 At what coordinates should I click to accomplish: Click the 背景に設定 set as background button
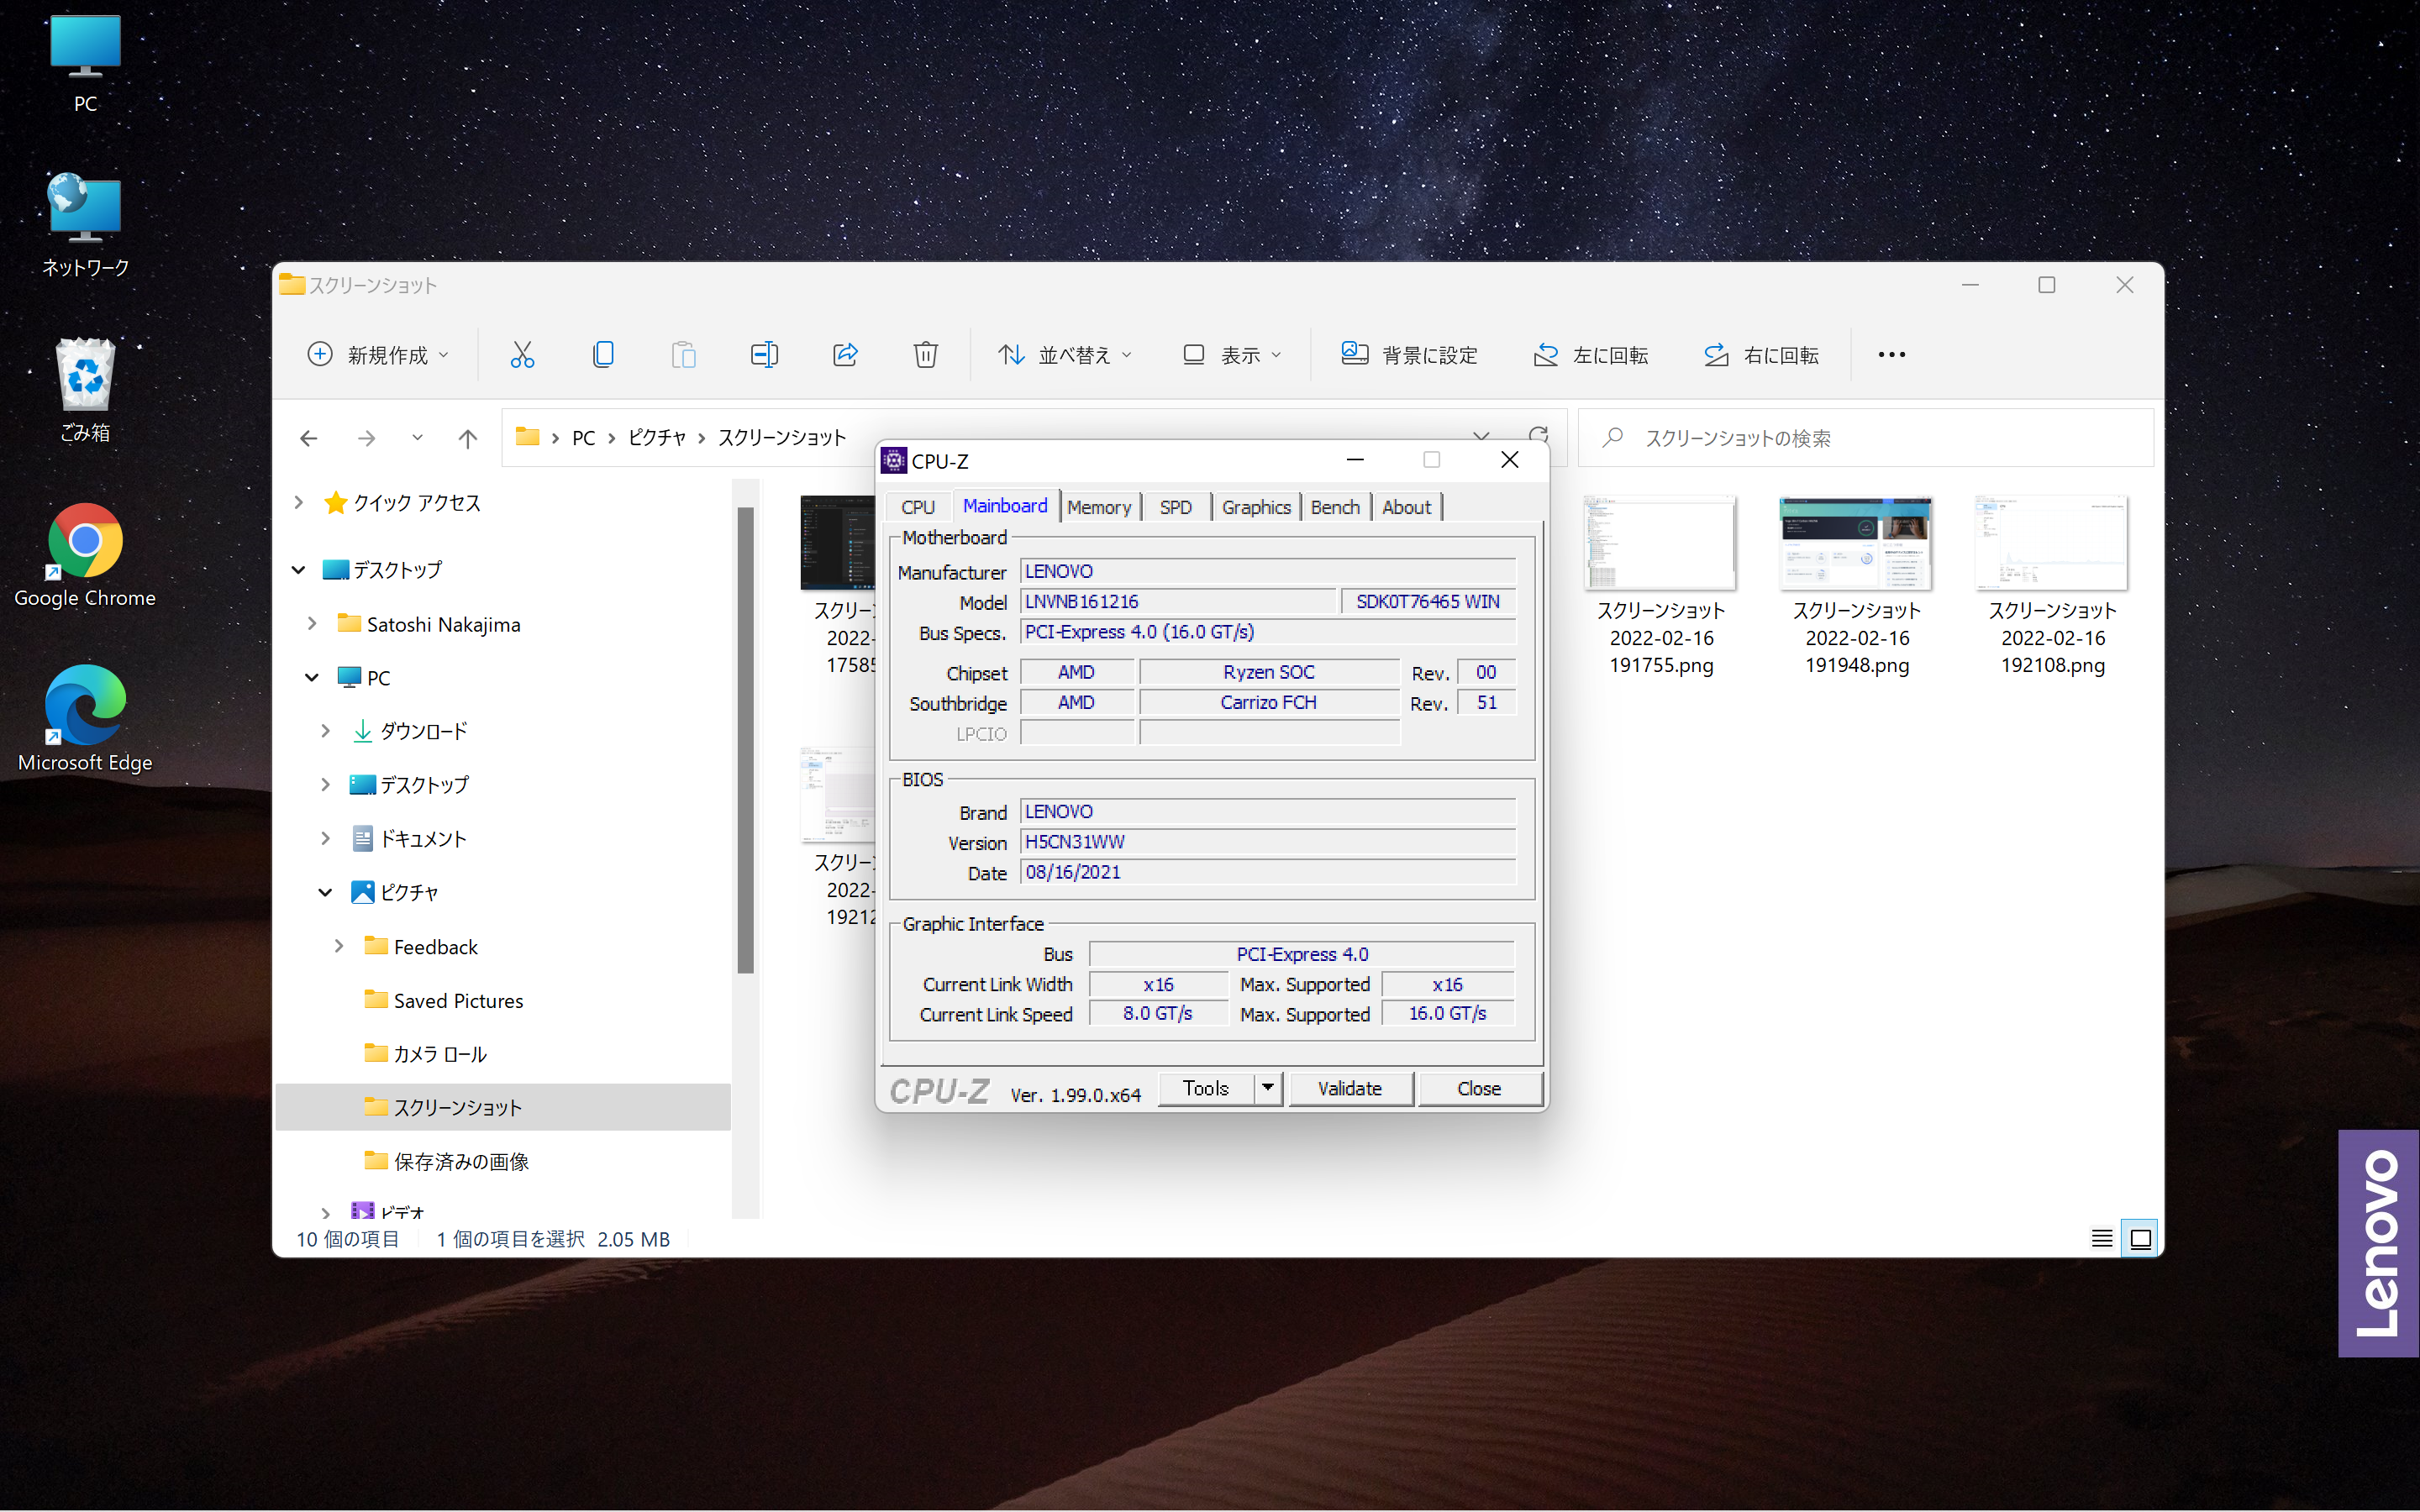click(1410, 355)
